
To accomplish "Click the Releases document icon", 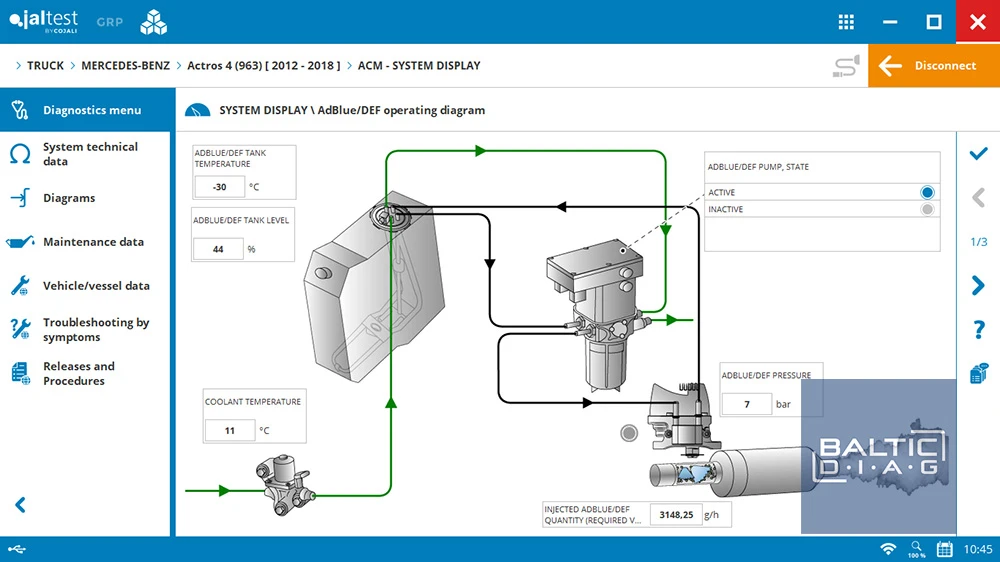I will click(20, 374).
